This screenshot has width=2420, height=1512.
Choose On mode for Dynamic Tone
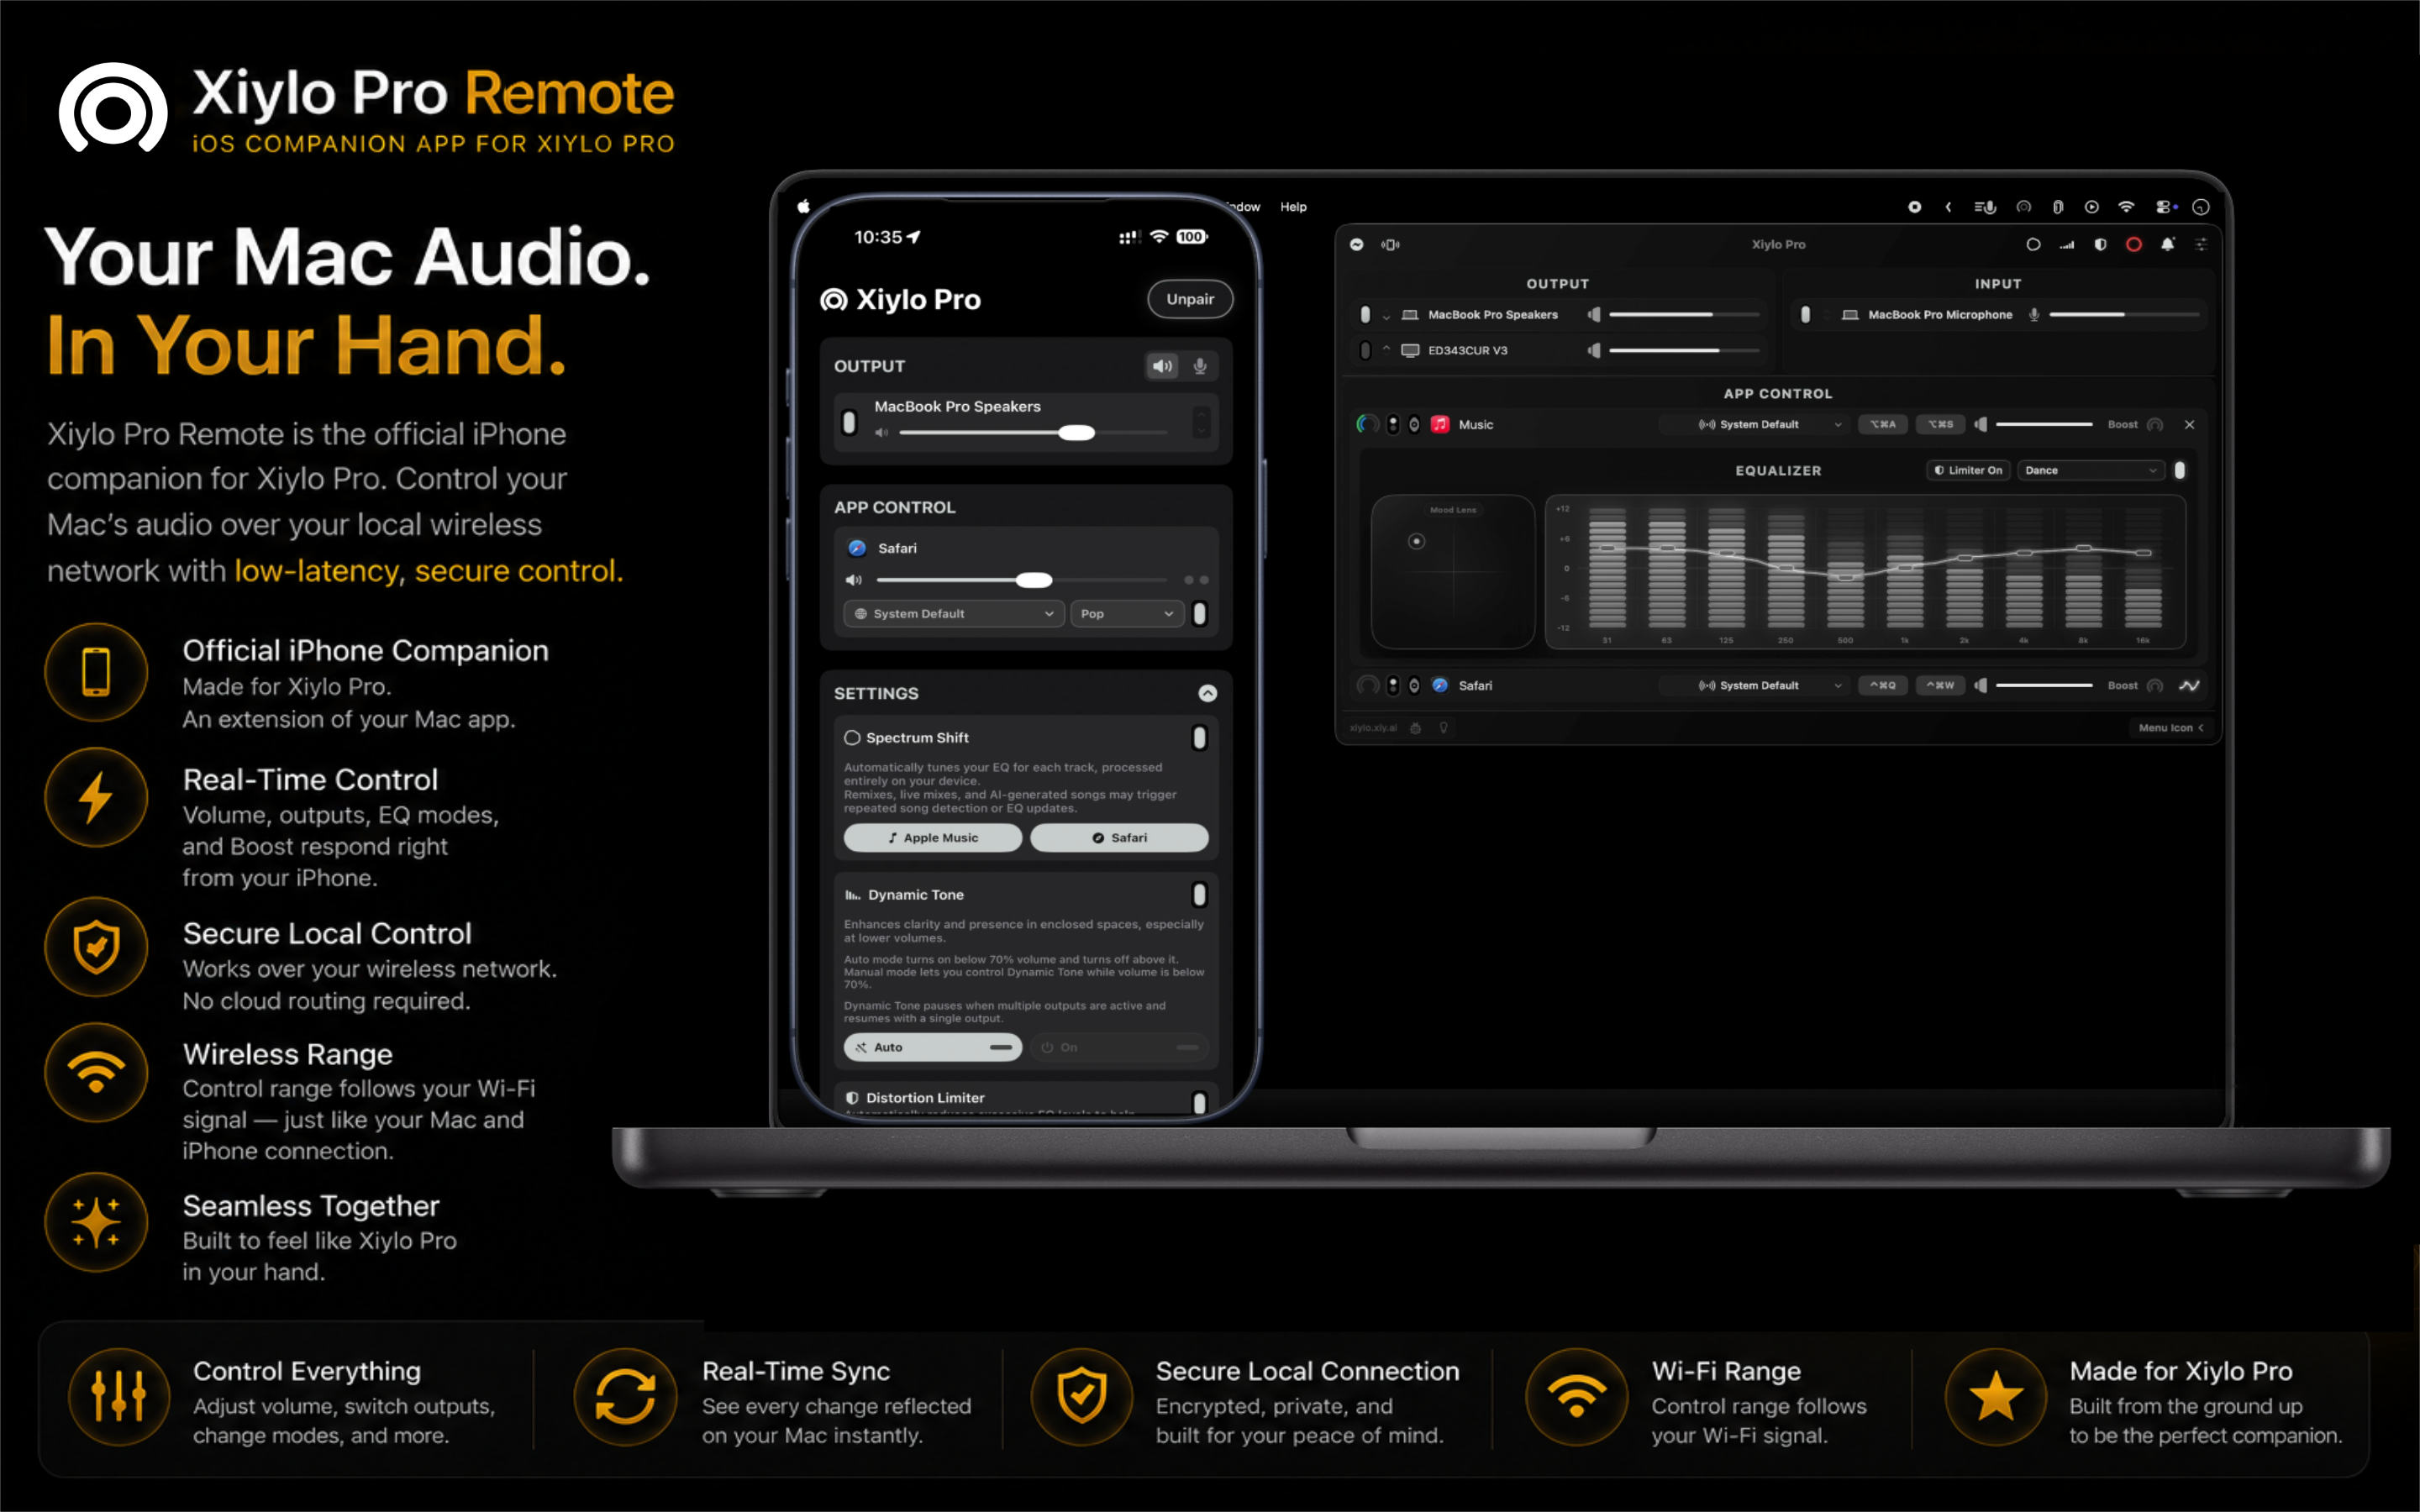tap(1119, 1047)
